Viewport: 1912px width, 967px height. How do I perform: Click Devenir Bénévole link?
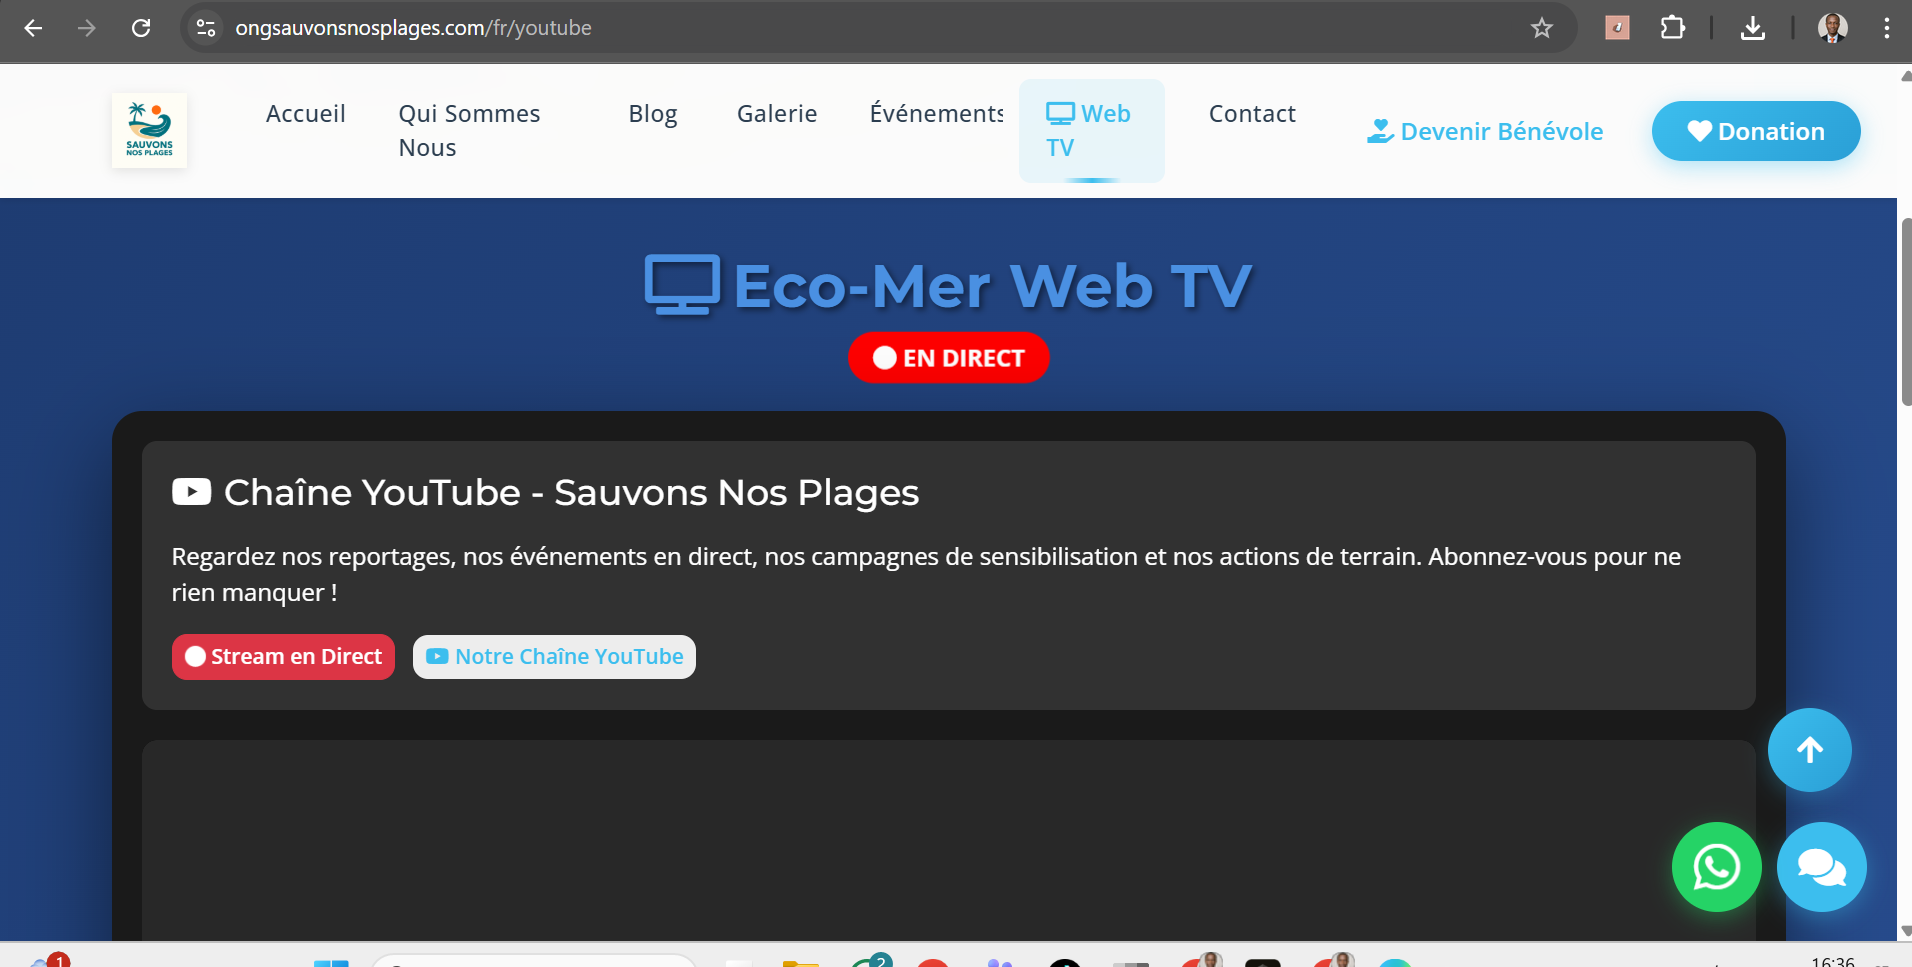(1485, 131)
